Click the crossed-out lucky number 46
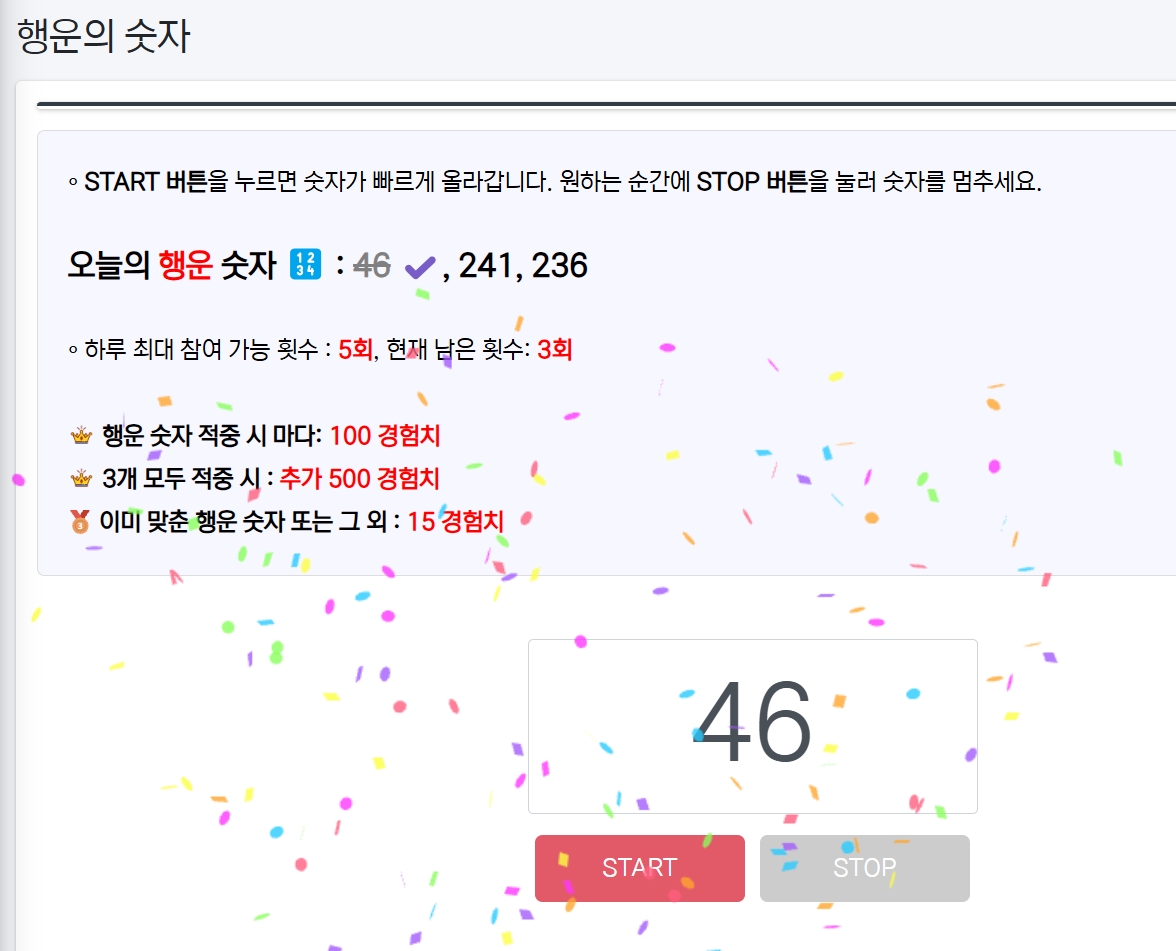Screen dimensions: 1176x951 372,266
